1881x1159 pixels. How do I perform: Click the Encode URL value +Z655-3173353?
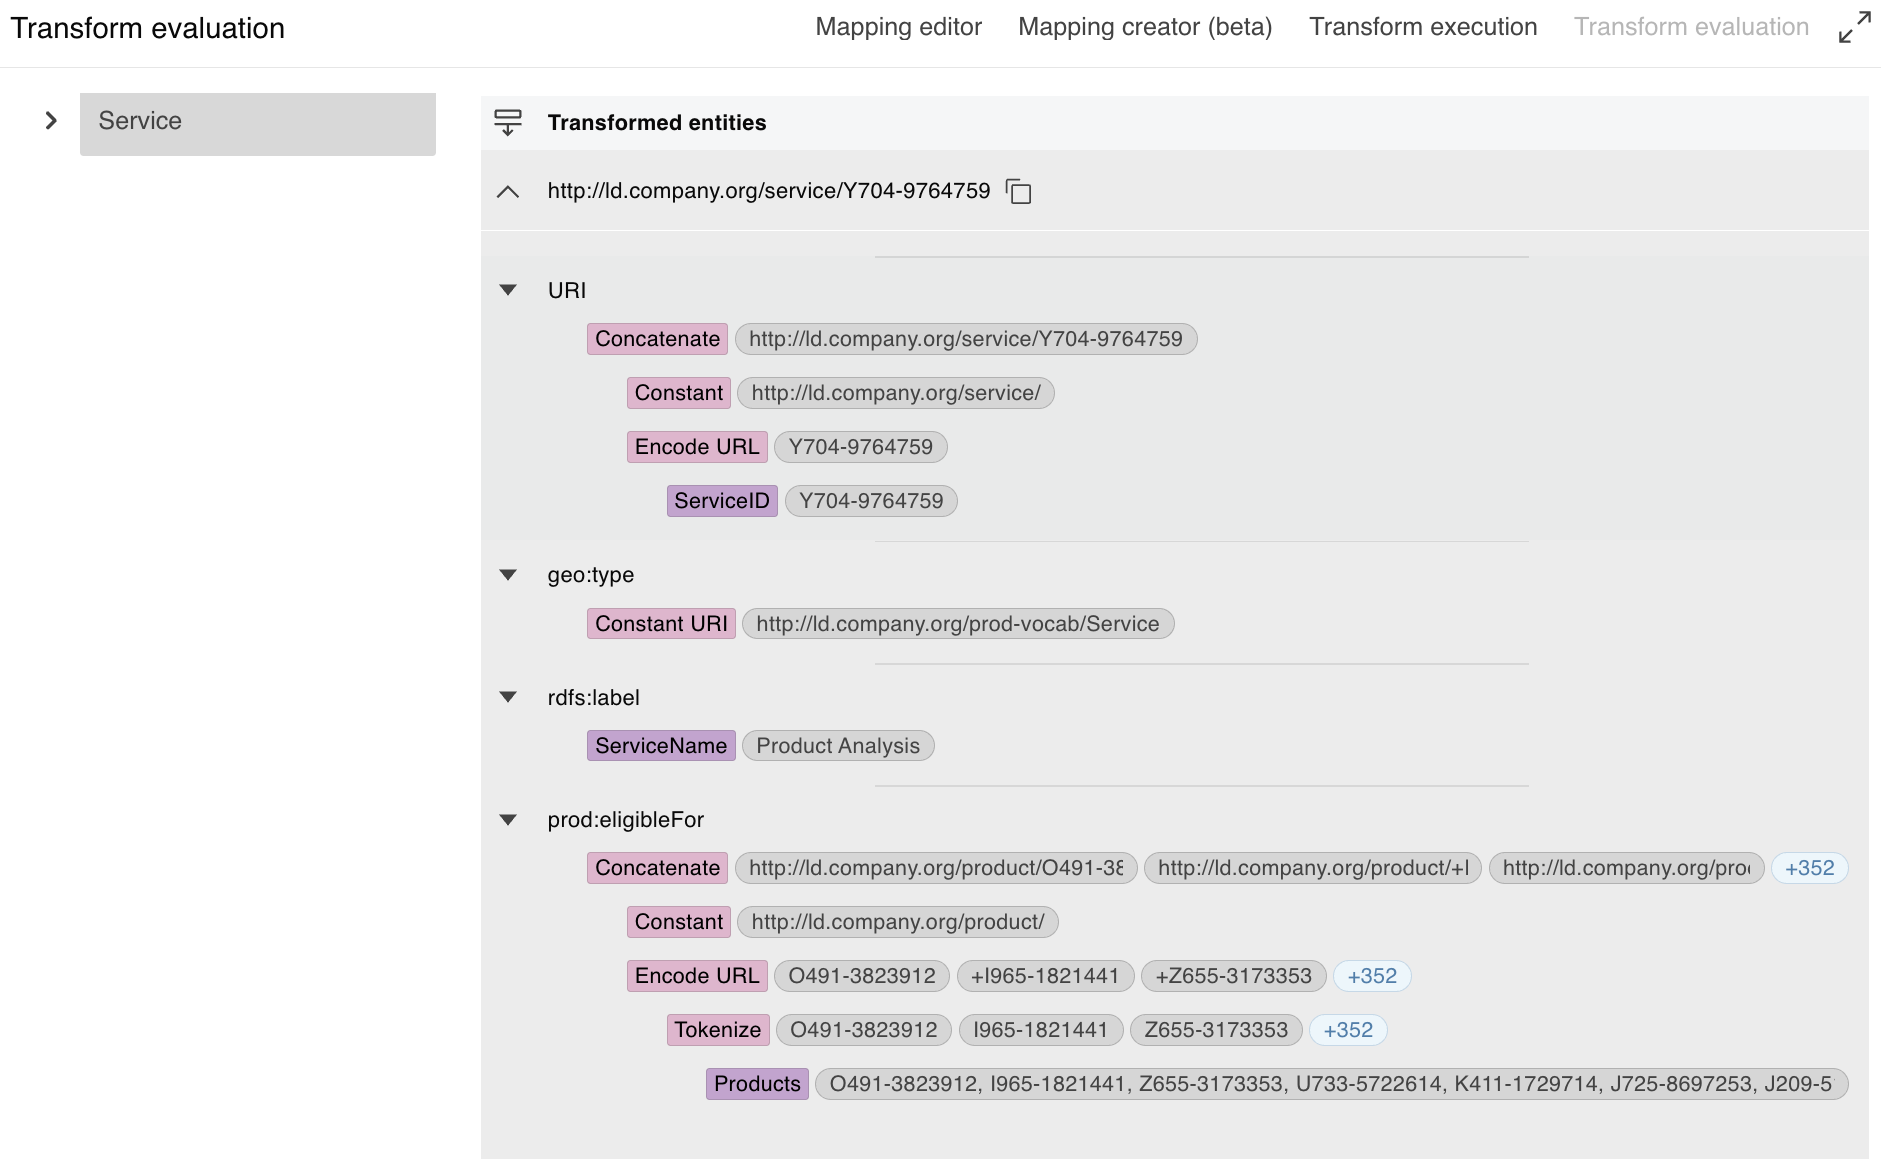pyautogui.click(x=1233, y=976)
